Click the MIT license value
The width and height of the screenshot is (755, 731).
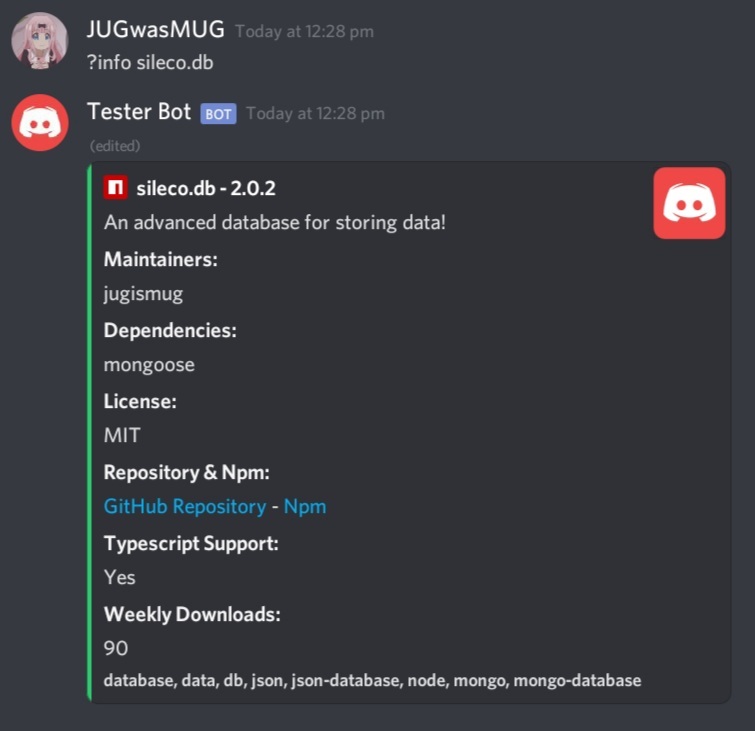pos(122,435)
